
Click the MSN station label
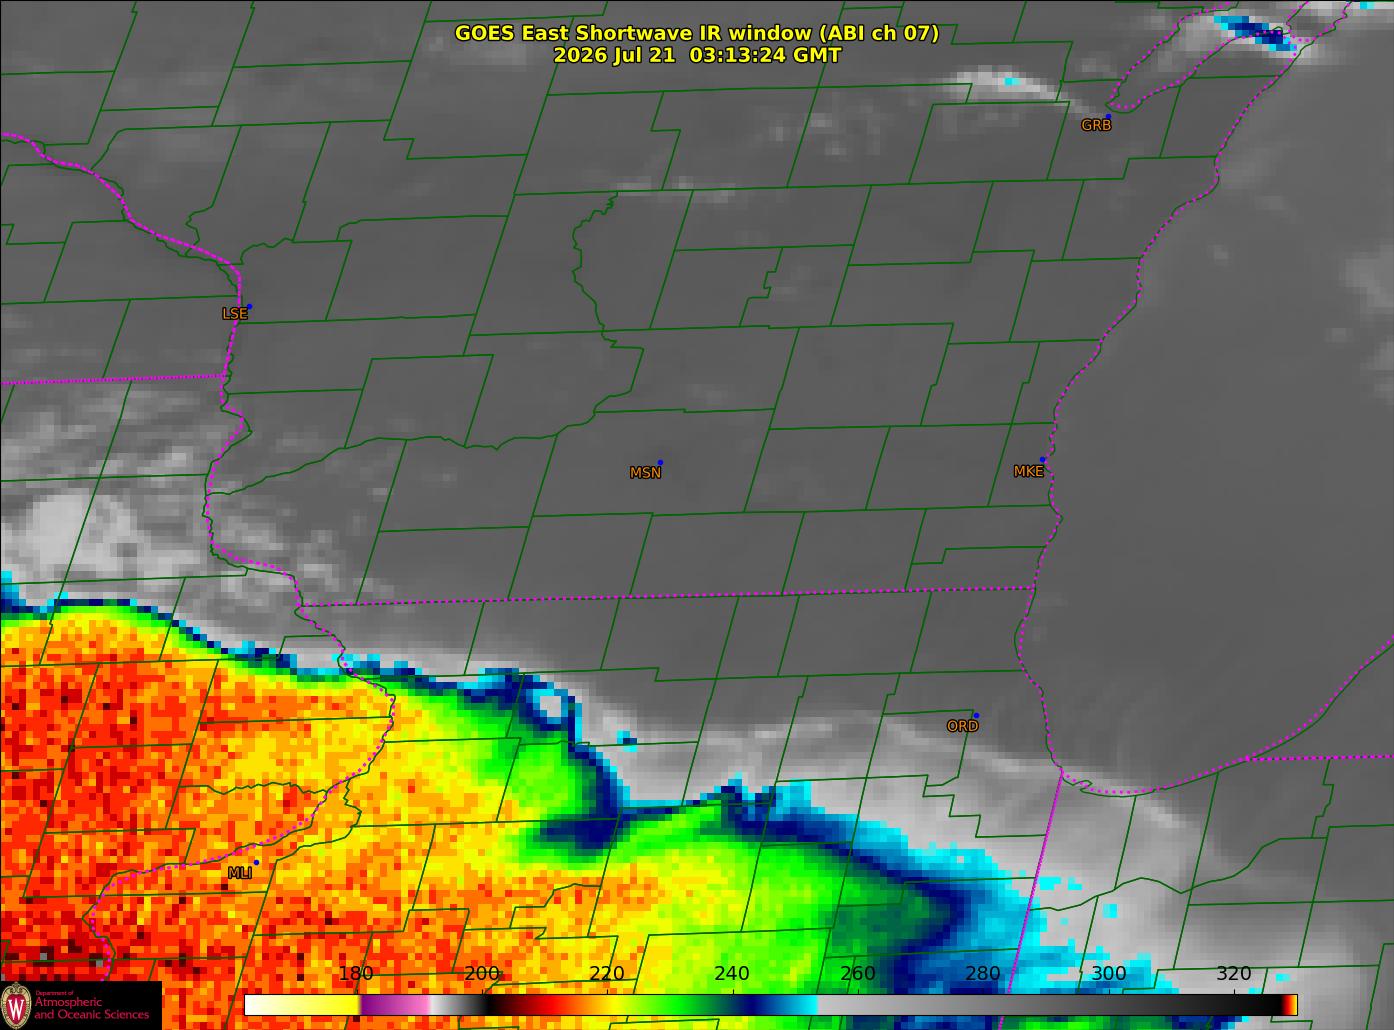coord(645,473)
